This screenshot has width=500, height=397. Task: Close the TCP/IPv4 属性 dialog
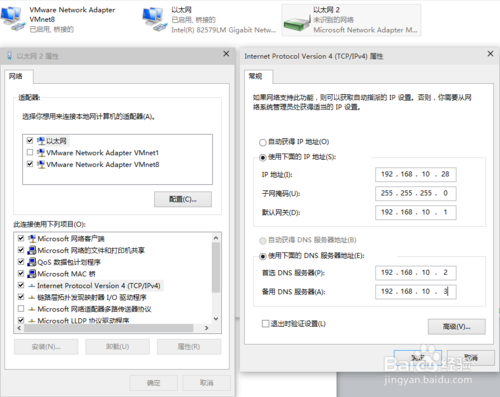pos(490,54)
